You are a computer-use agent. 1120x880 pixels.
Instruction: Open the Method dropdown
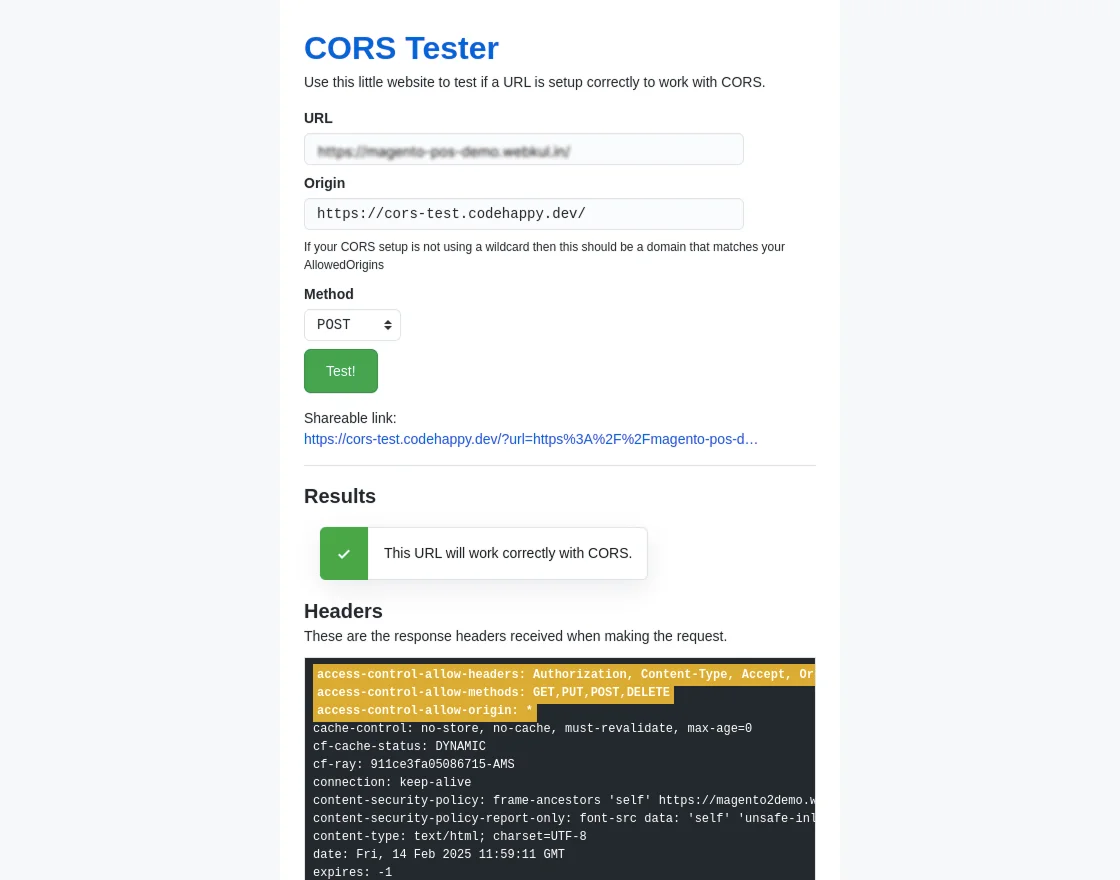[x=352, y=325]
